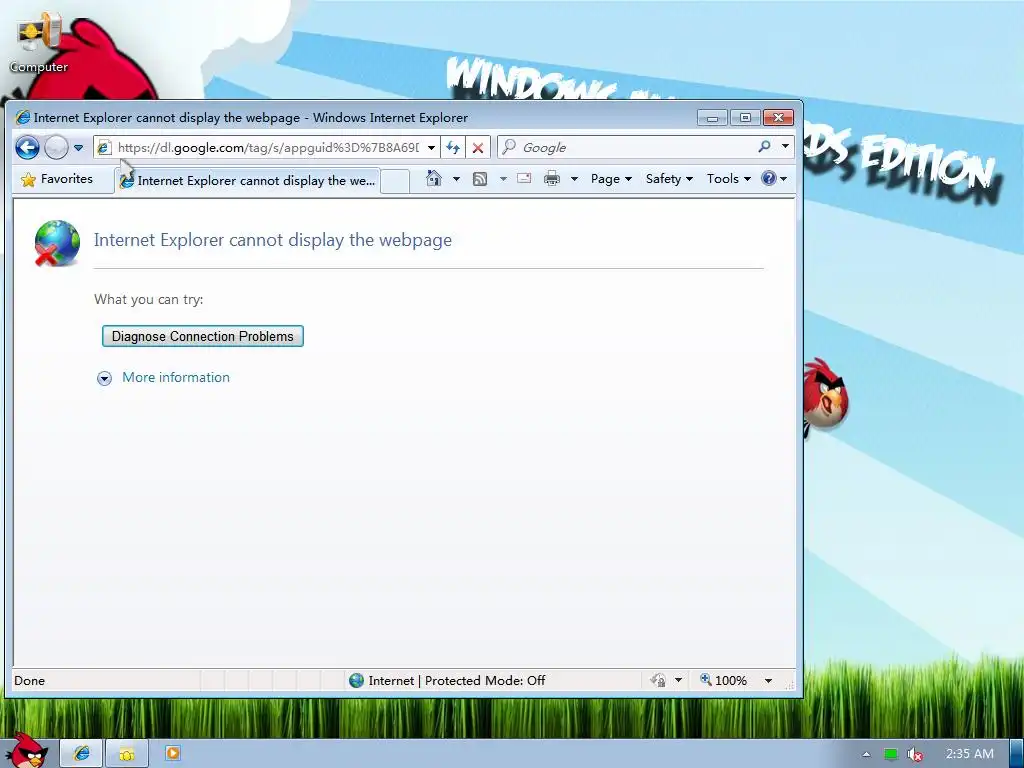1024x768 pixels.
Task: Open the Favorites panel
Action: click(x=57, y=179)
